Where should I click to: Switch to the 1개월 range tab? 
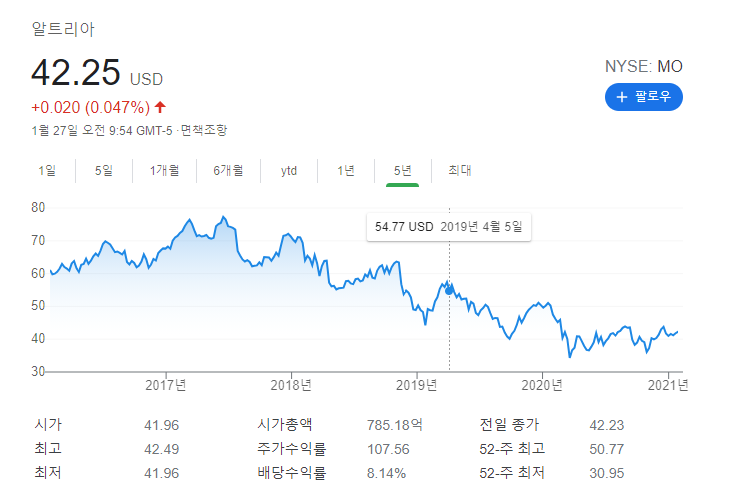point(164,170)
